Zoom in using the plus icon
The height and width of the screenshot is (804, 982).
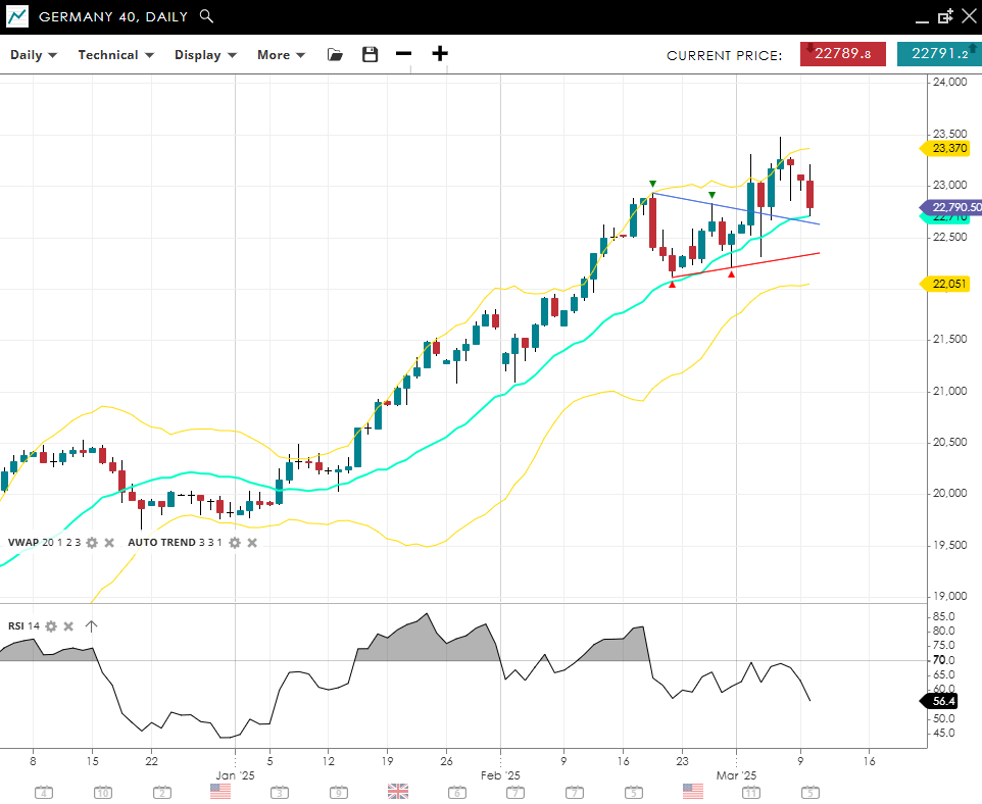tap(440, 54)
